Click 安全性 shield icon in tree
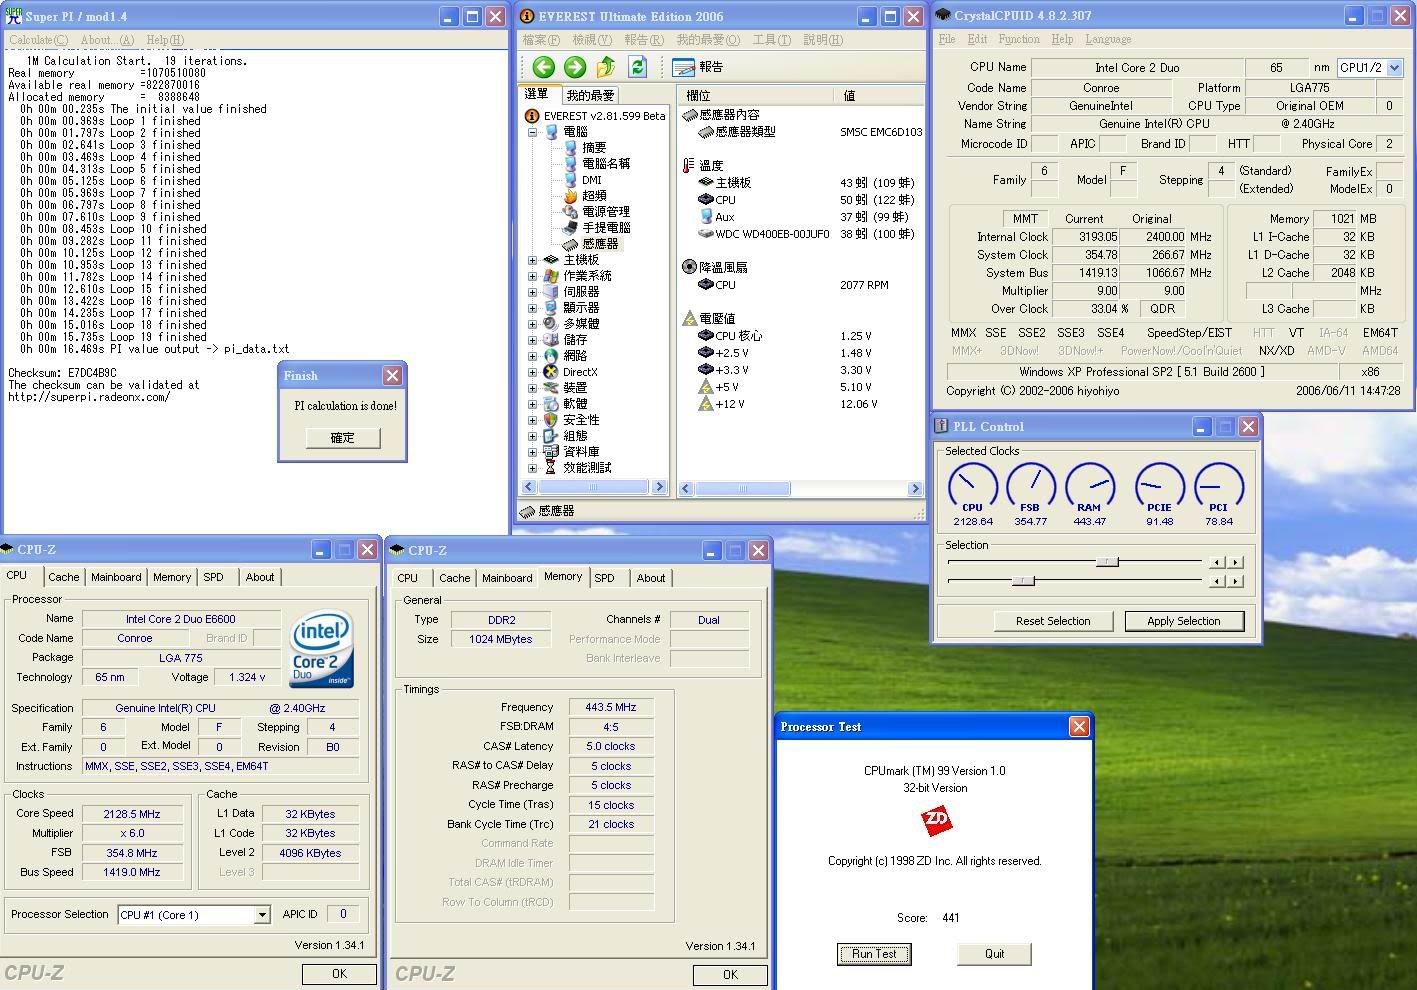Image resolution: width=1417 pixels, height=990 pixels. click(x=550, y=420)
